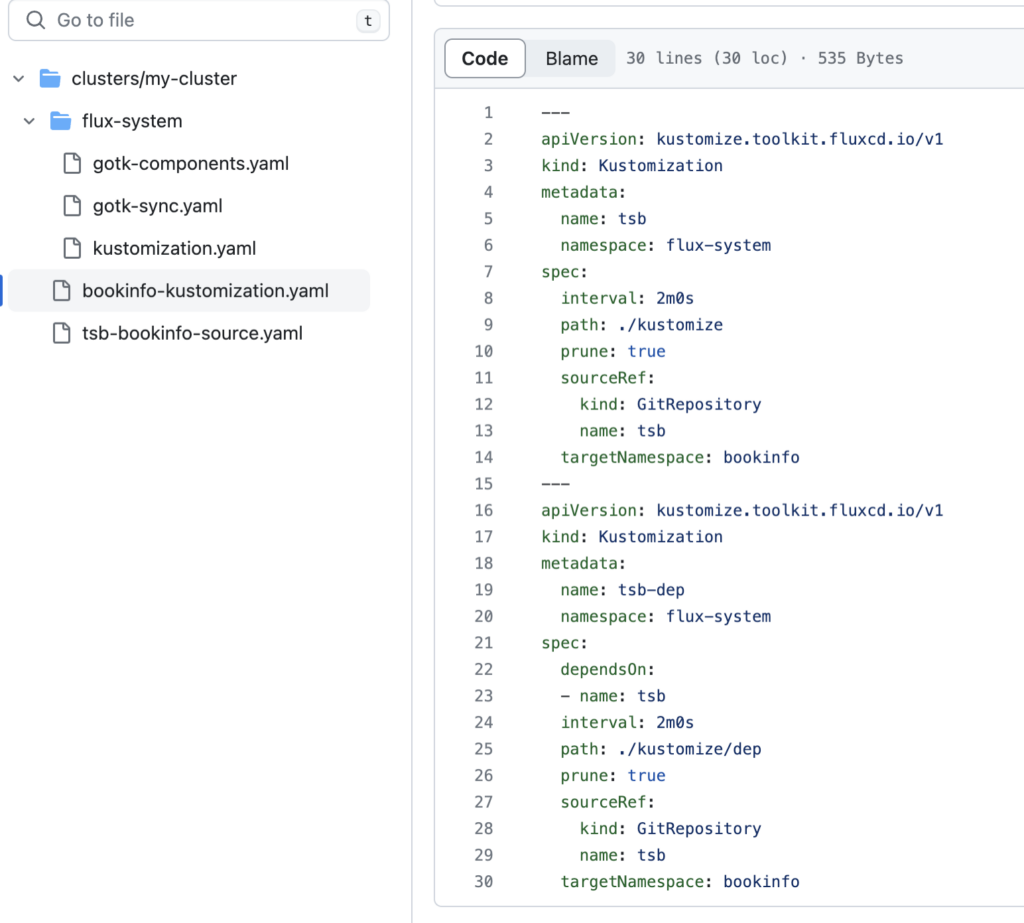1024x923 pixels.
Task: Collapse the clusters/my-cluster folder chevron
Action: [18, 78]
